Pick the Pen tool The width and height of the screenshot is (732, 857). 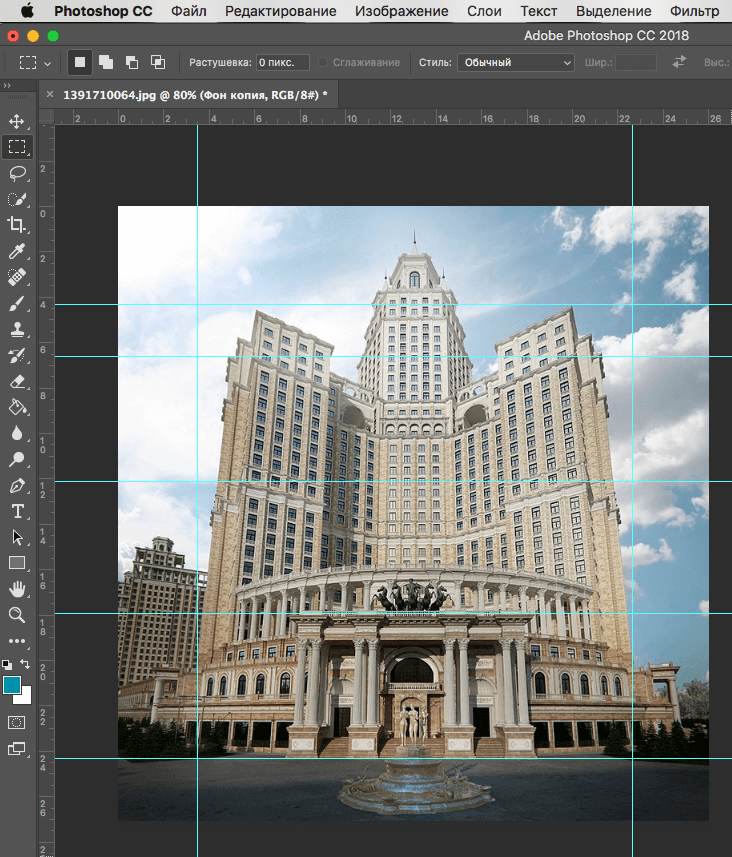(17, 485)
